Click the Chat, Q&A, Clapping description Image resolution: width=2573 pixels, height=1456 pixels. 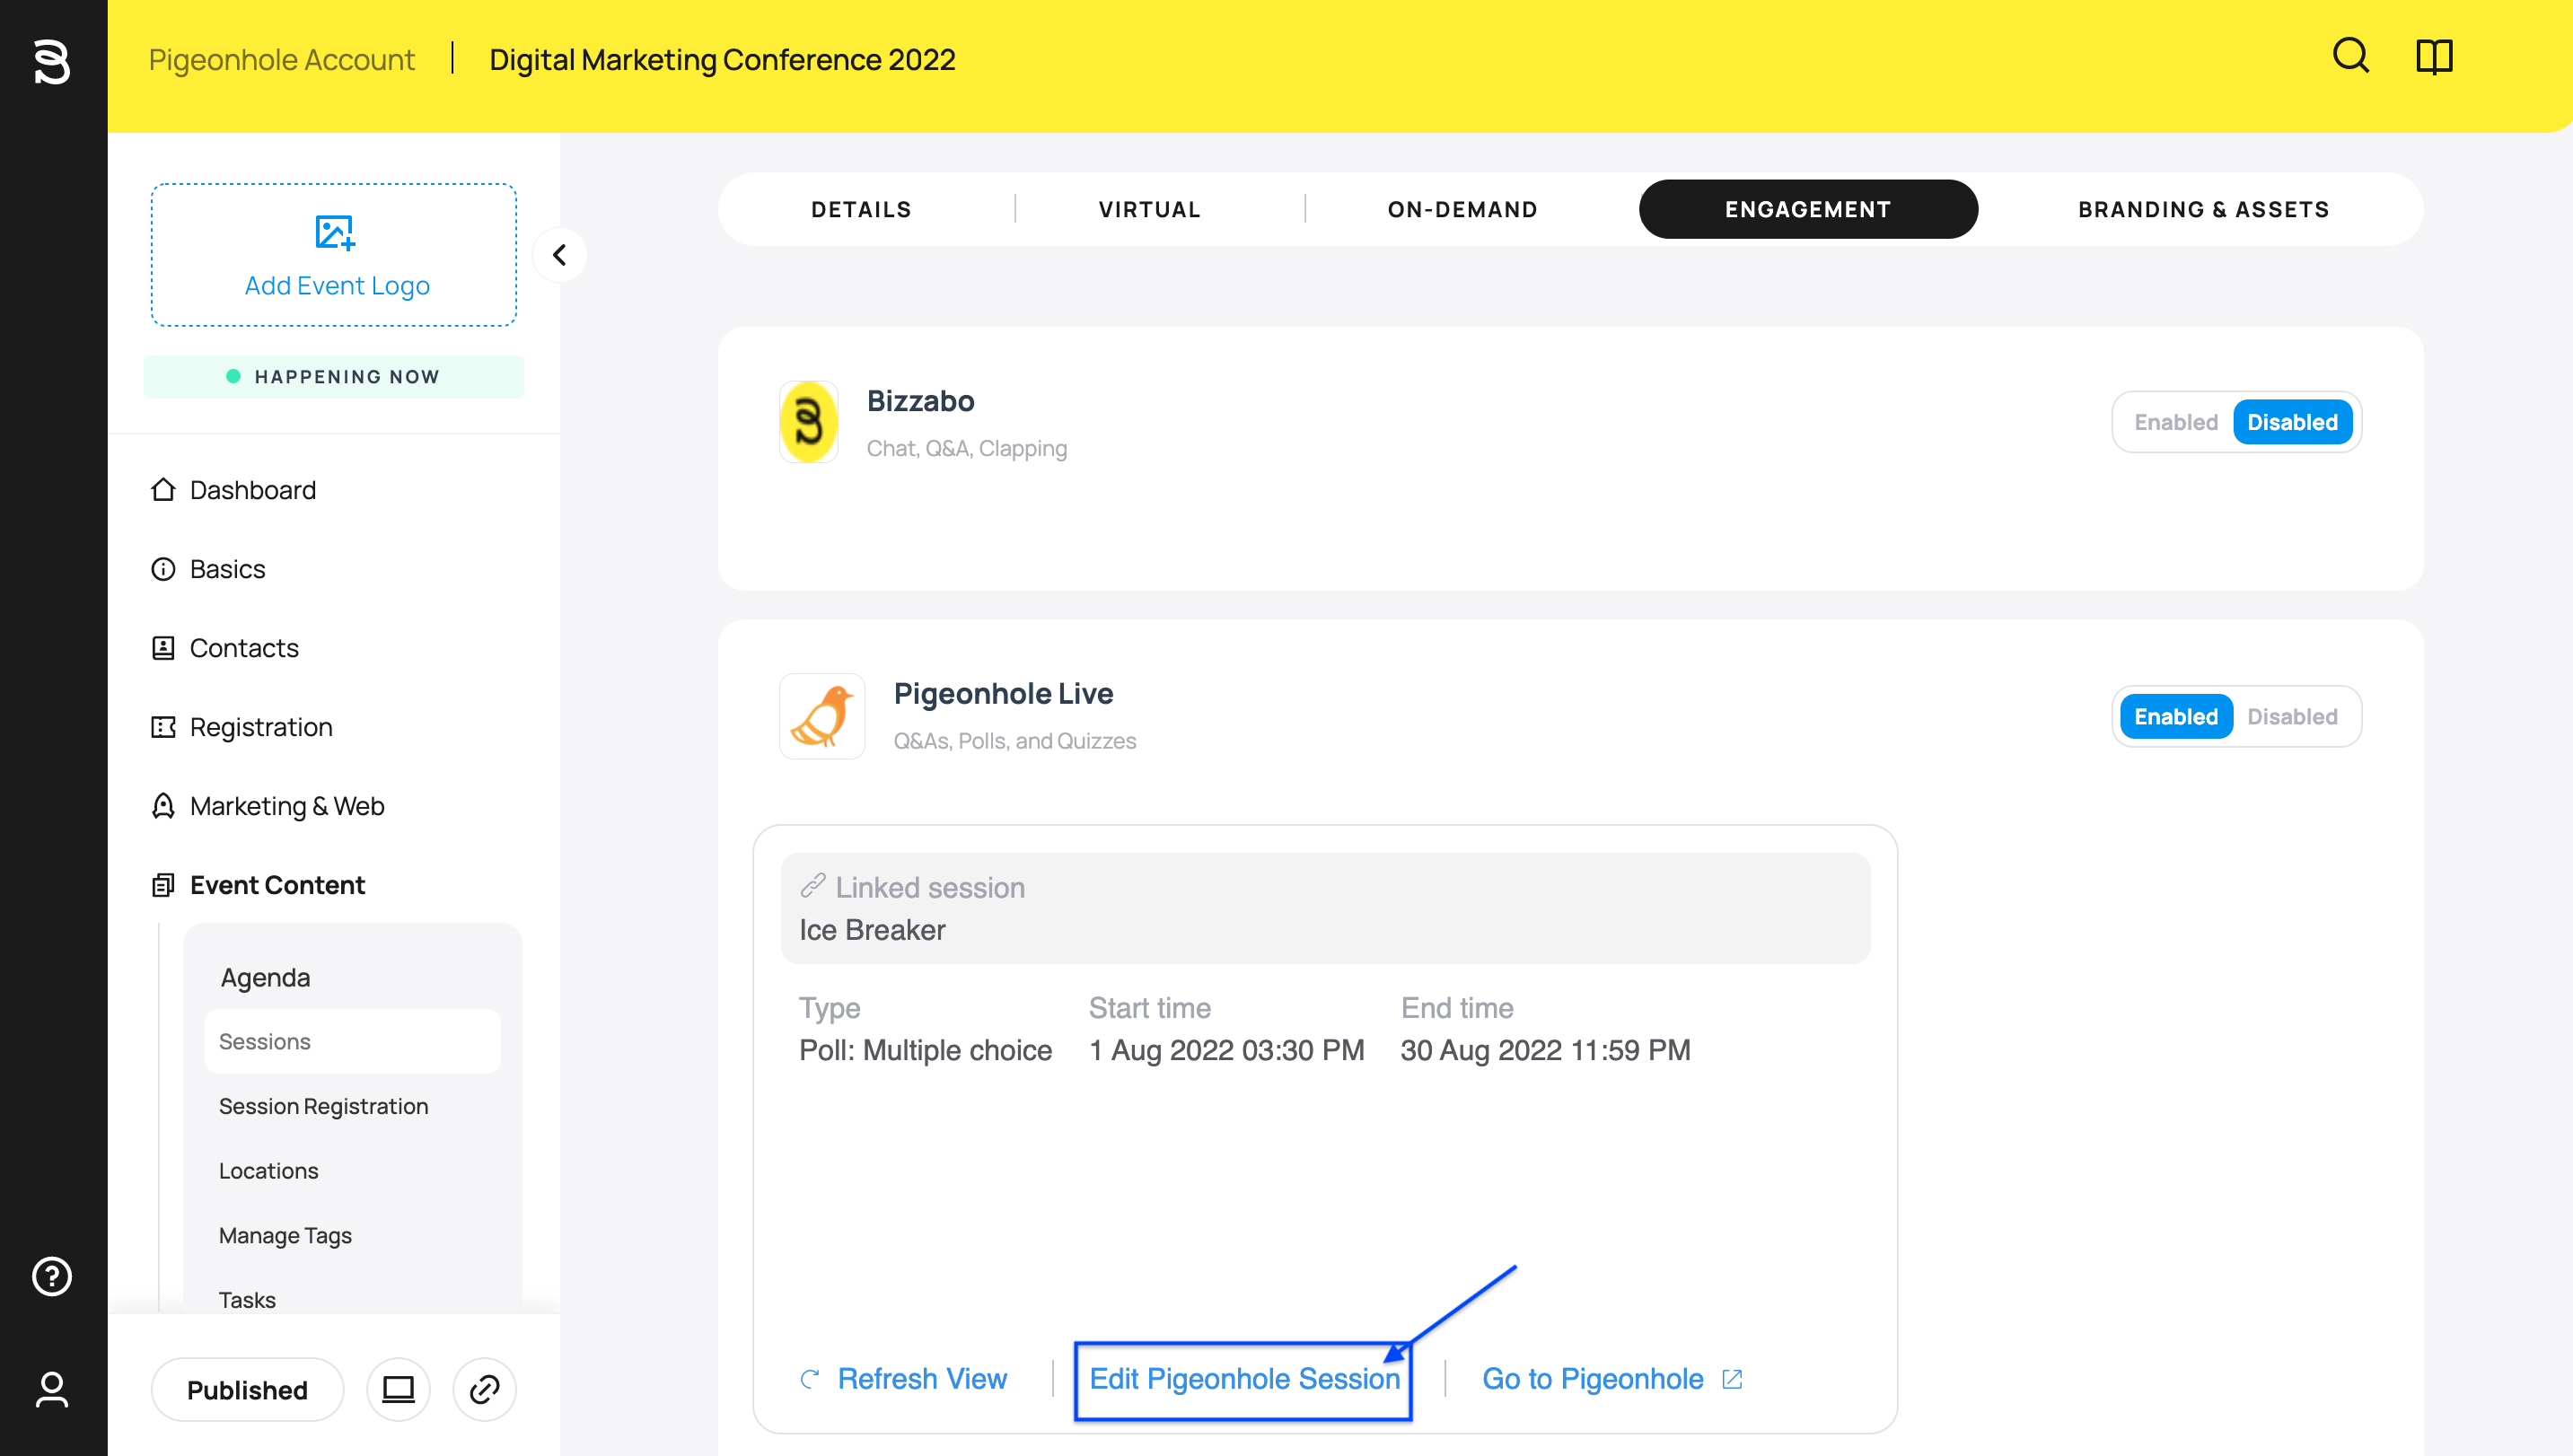click(966, 448)
